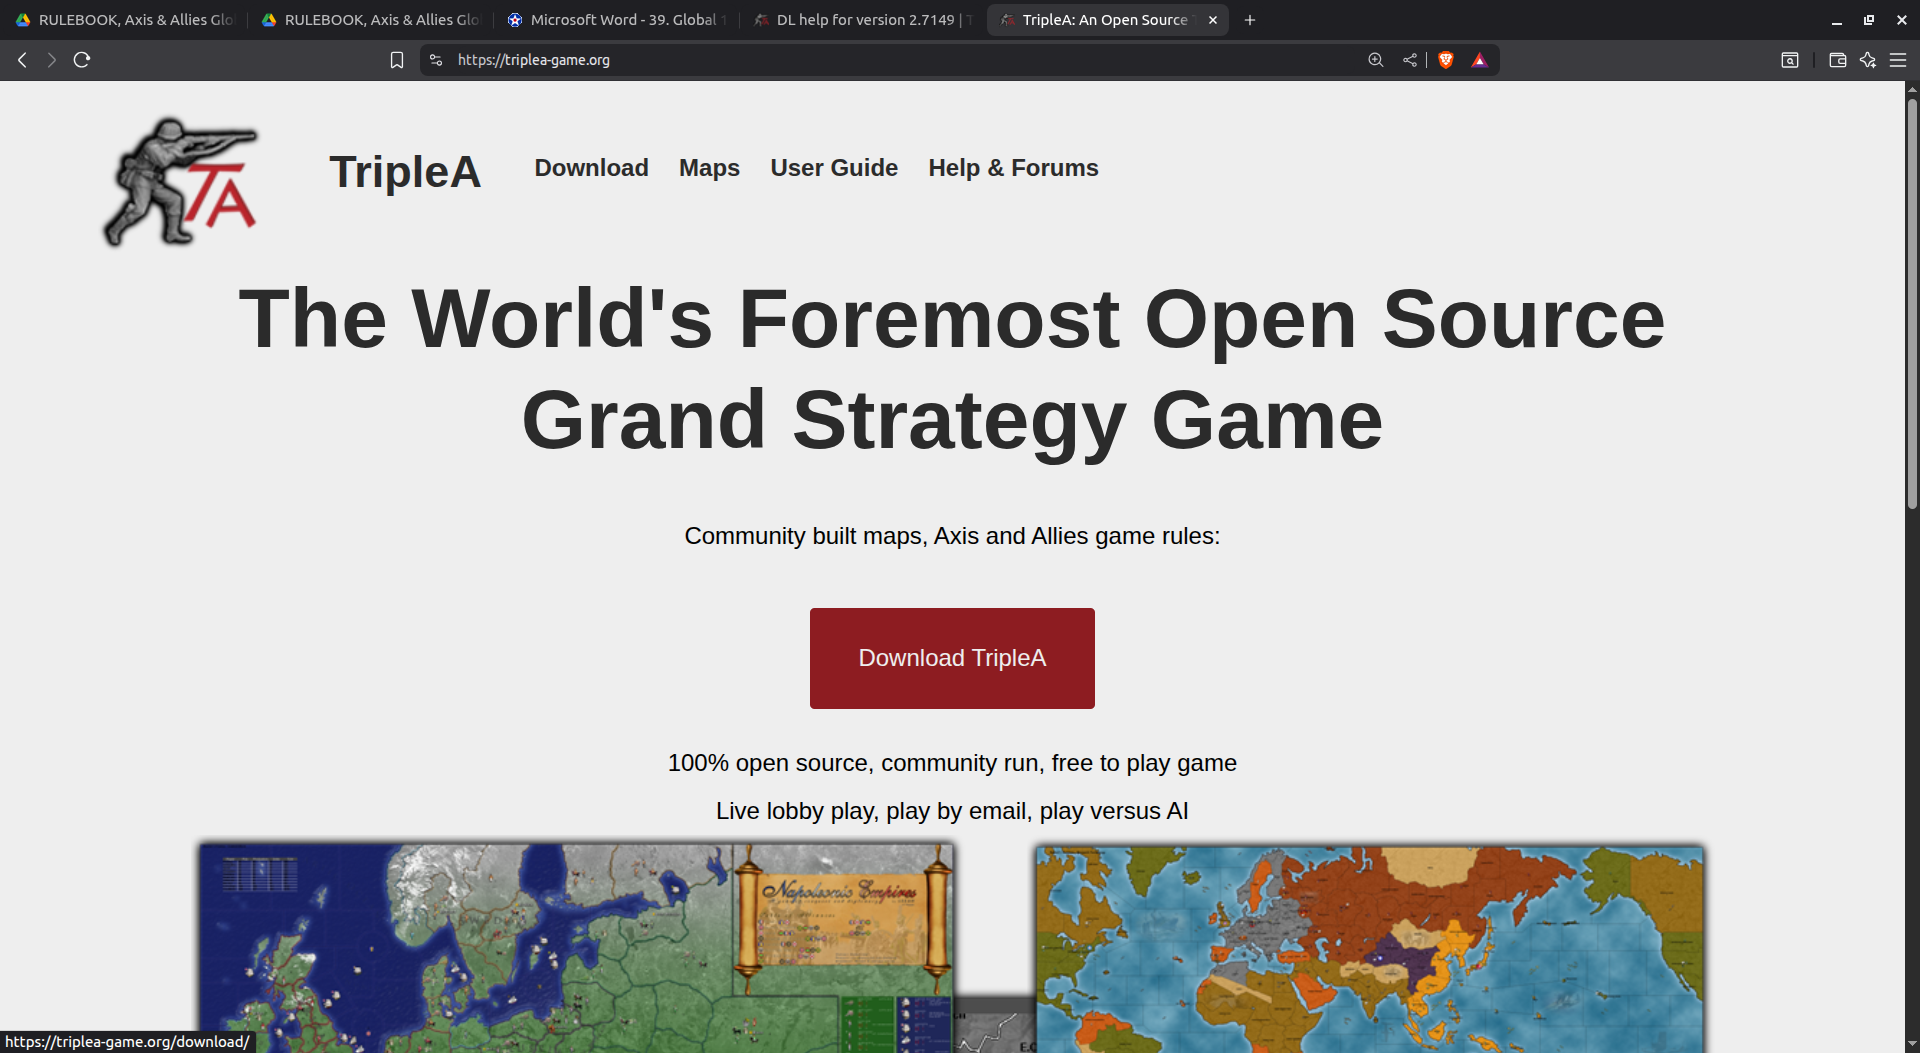The image size is (1920, 1053).
Task: Switch to second RULEBOOK Axis & Allies tab
Action: click(371, 20)
